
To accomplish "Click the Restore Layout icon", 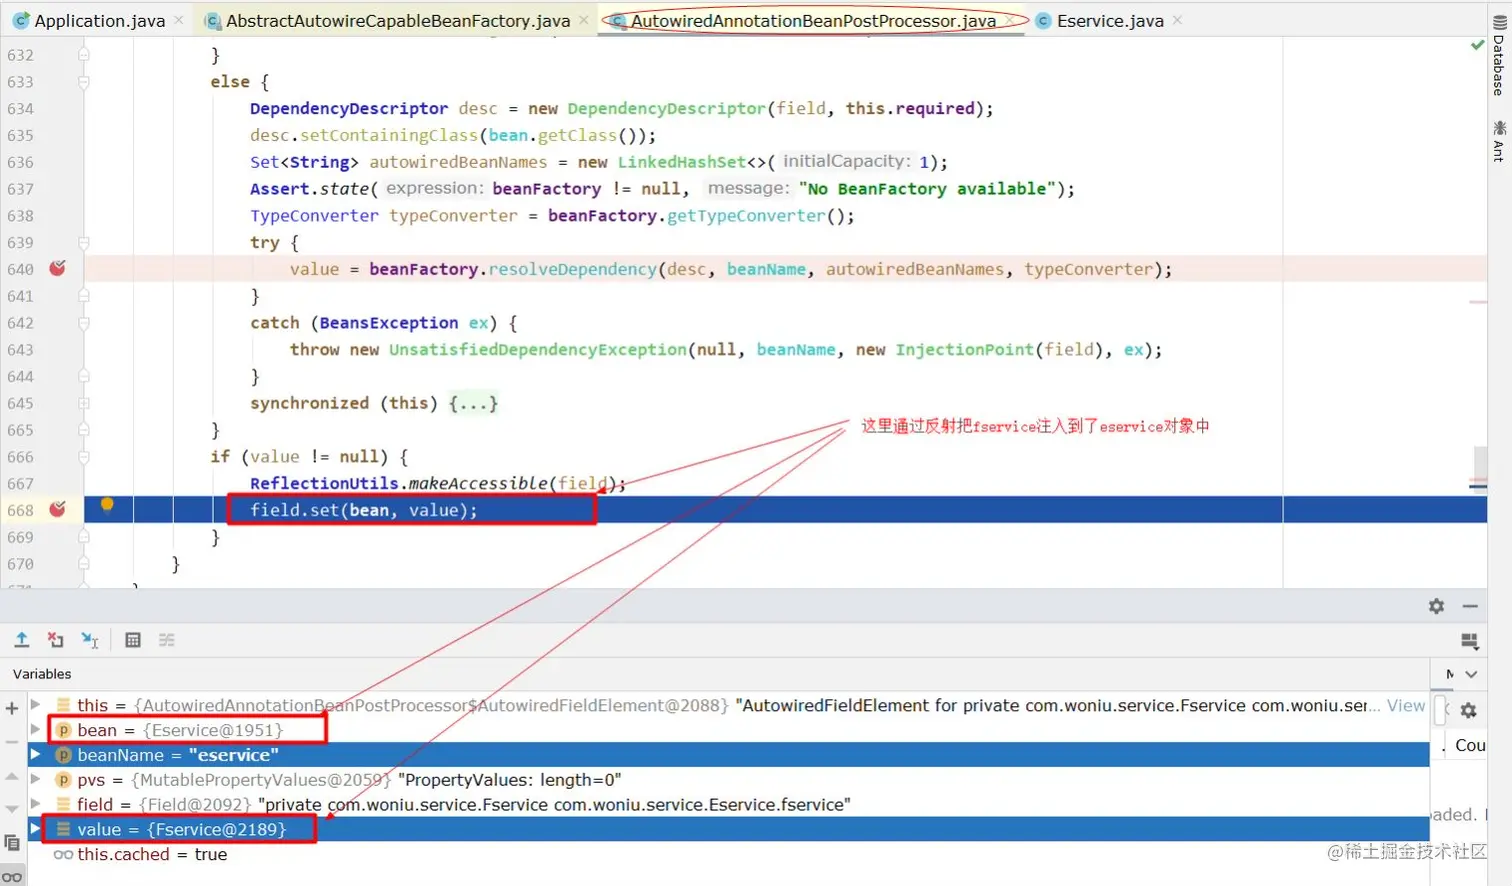I will 1470,641.
